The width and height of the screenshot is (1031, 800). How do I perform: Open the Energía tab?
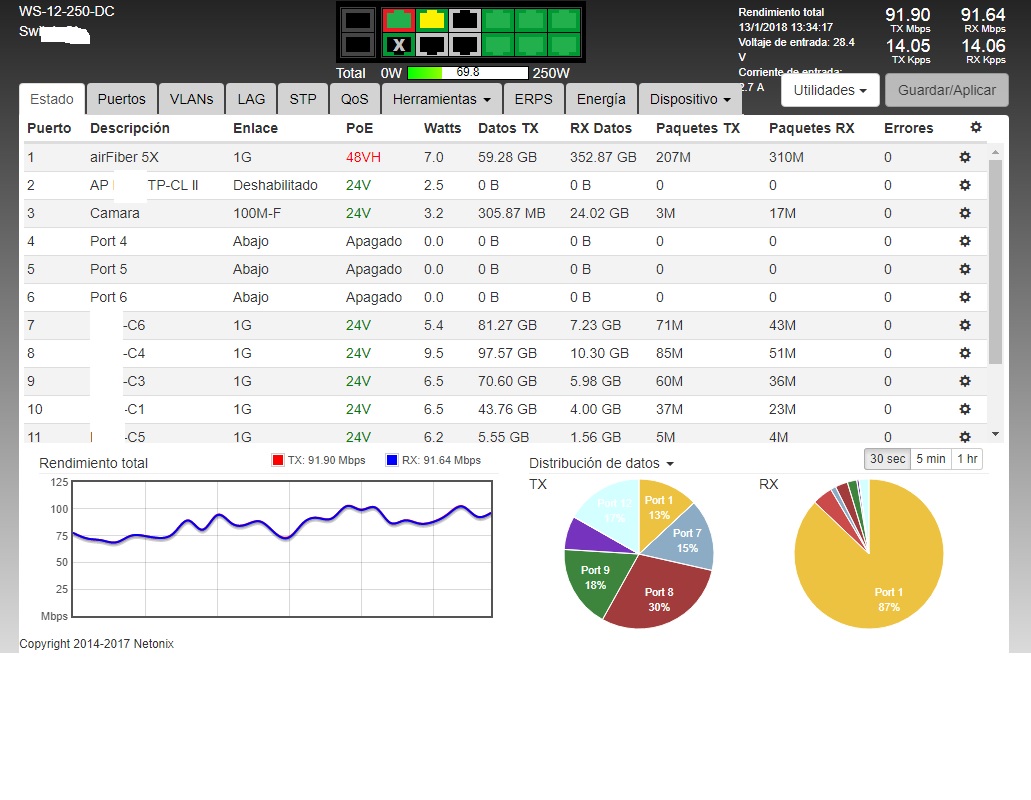[x=601, y=99]
